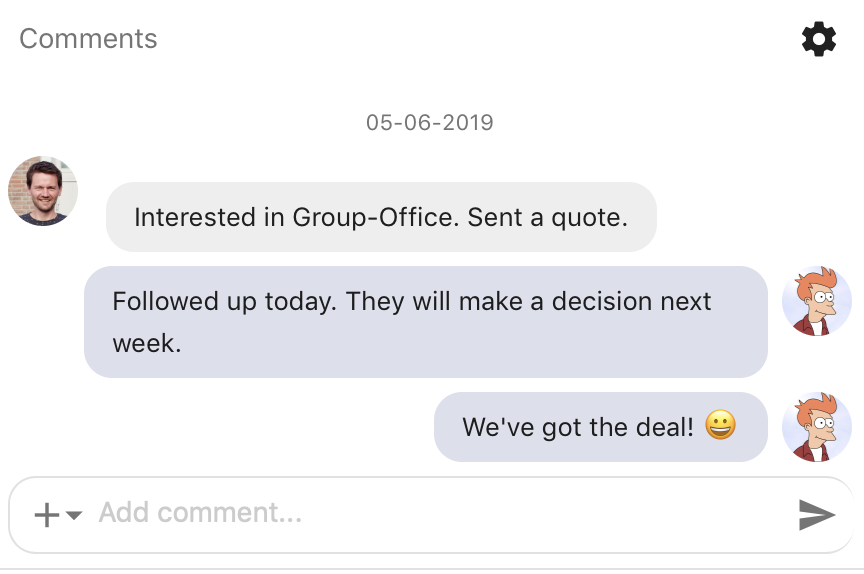
Task: Click the photo avatar of the smiling man
Action: pos(43,191)
